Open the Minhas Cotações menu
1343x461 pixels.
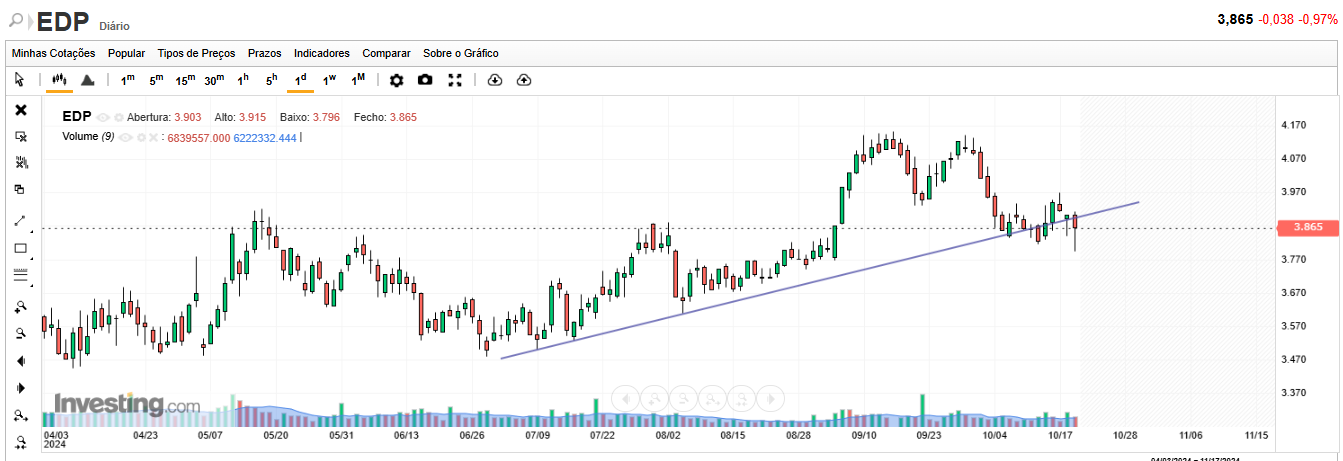[53, 53]
